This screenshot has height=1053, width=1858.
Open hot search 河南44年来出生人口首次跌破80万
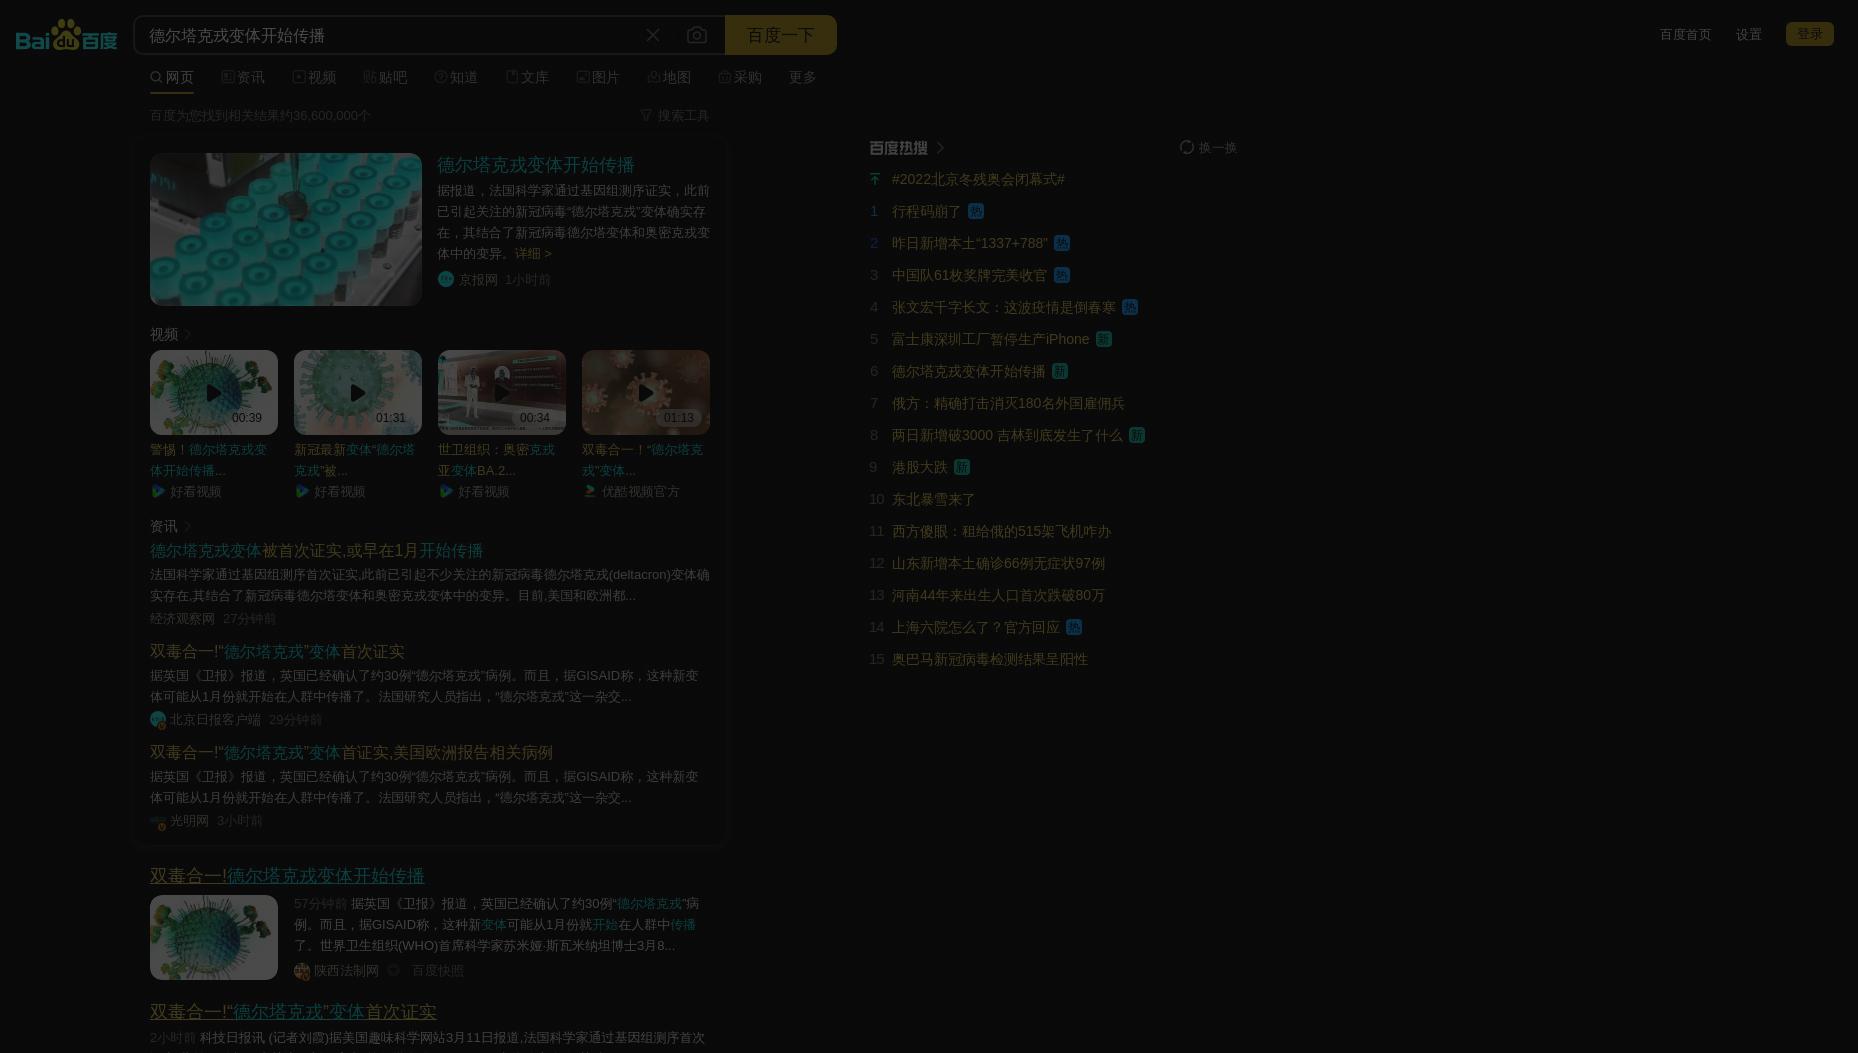(998, 595)
